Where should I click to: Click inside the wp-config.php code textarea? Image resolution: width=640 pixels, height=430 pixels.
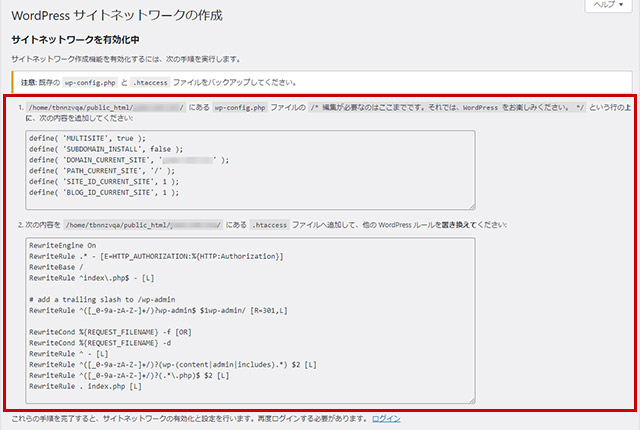click(250, 170)
